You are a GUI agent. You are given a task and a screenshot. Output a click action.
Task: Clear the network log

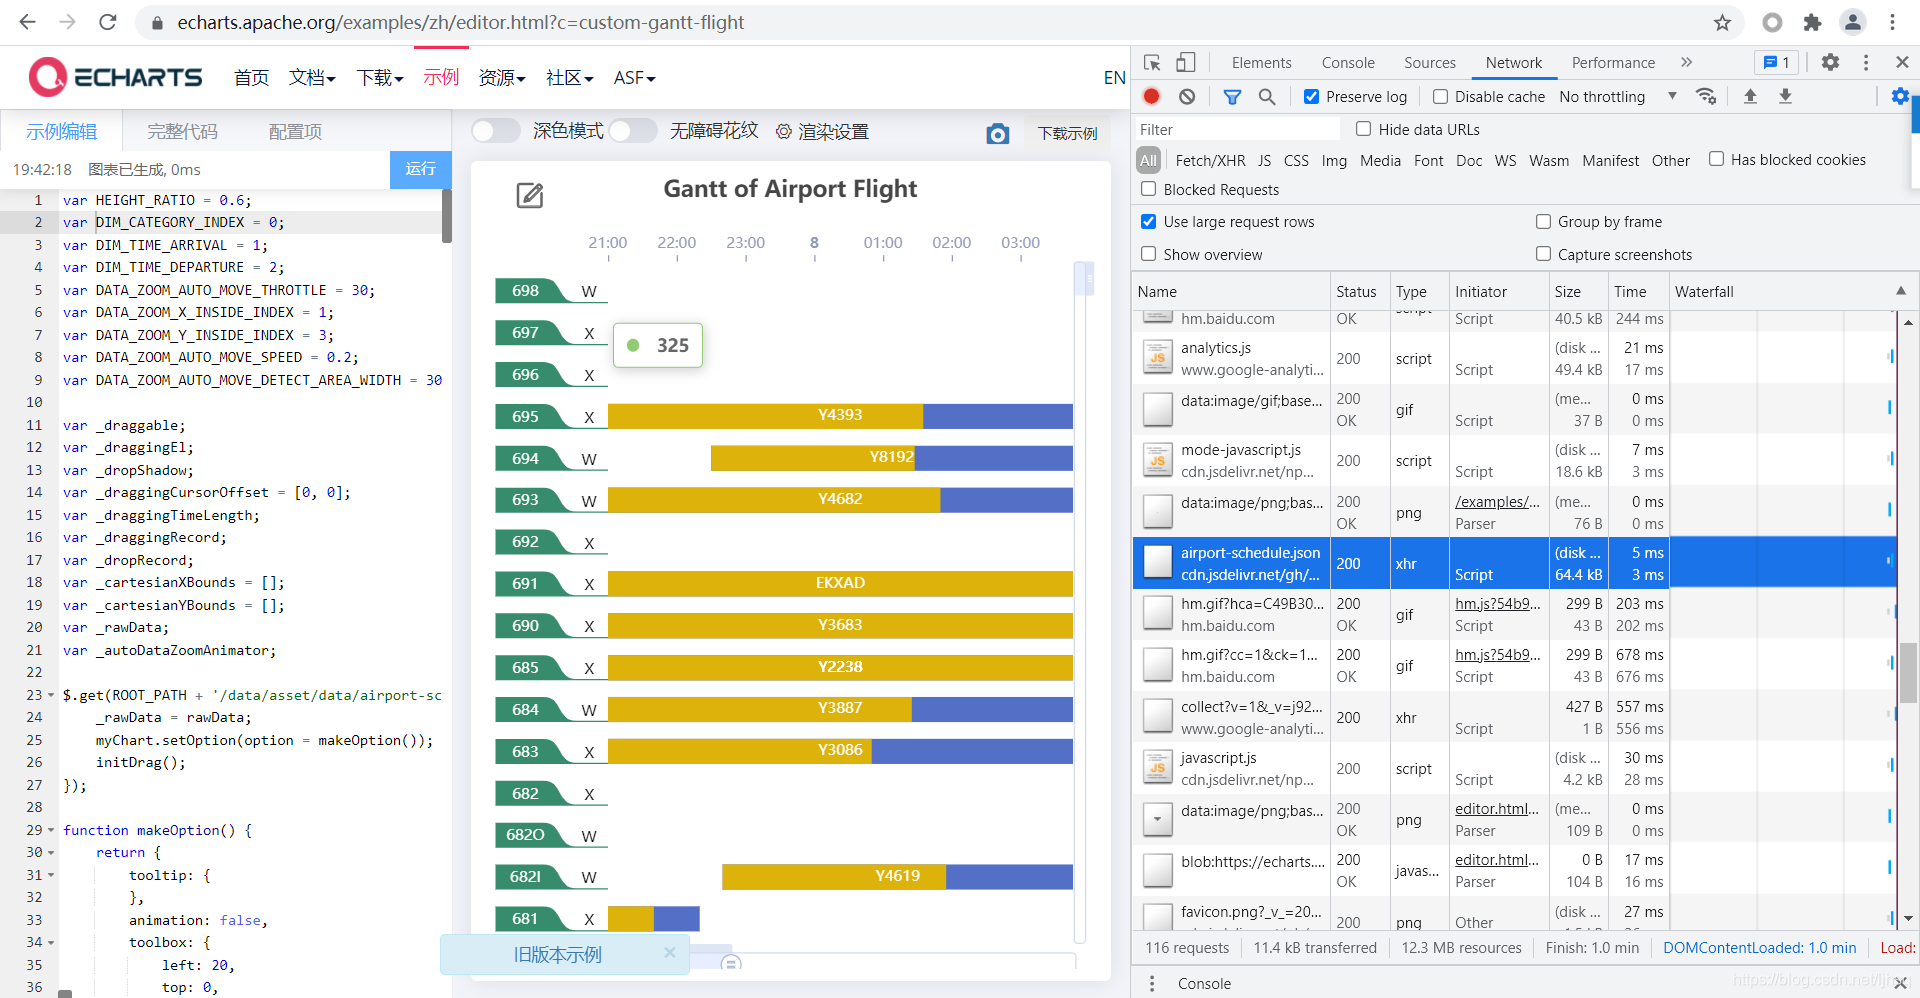(1187, 96)
